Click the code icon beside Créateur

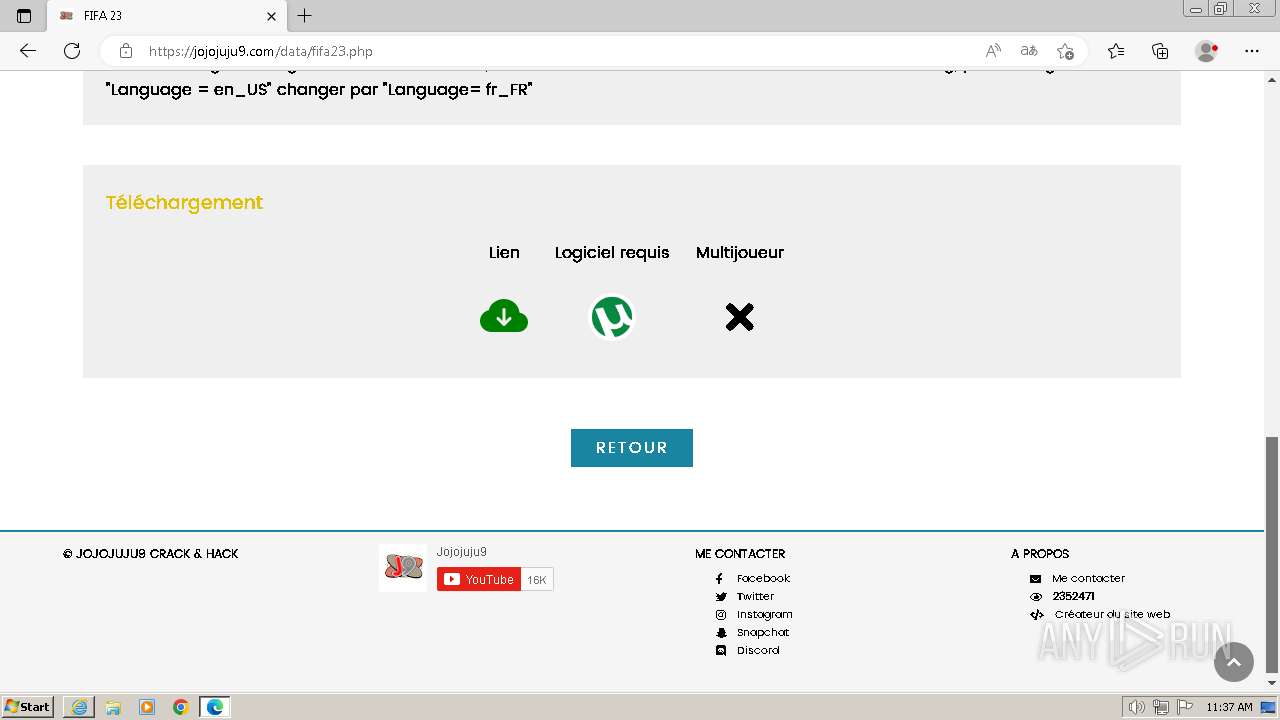coord(1037,615)
